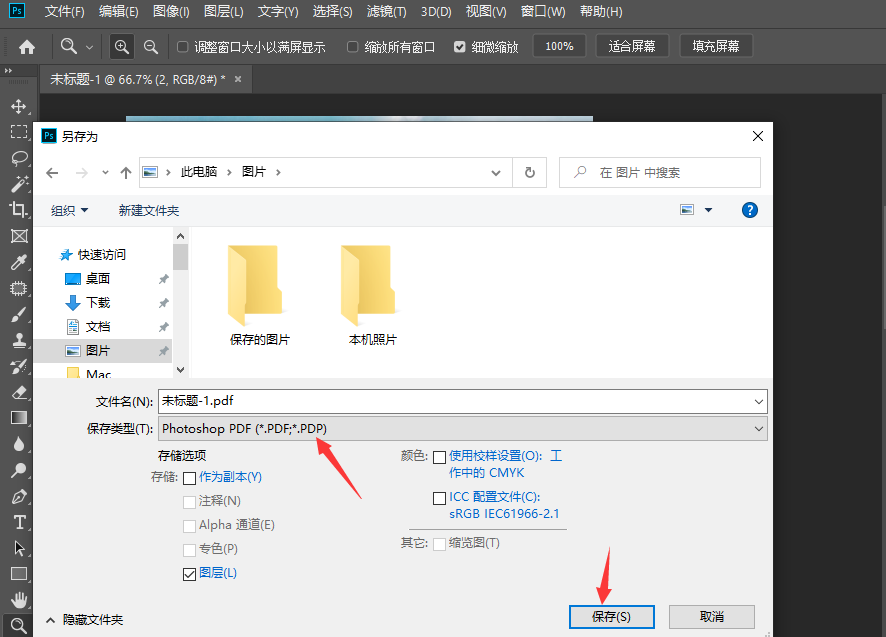Screen dimensions: 886x637
Task: Open the 滤镜(T) menu
Action: (386, 11)
